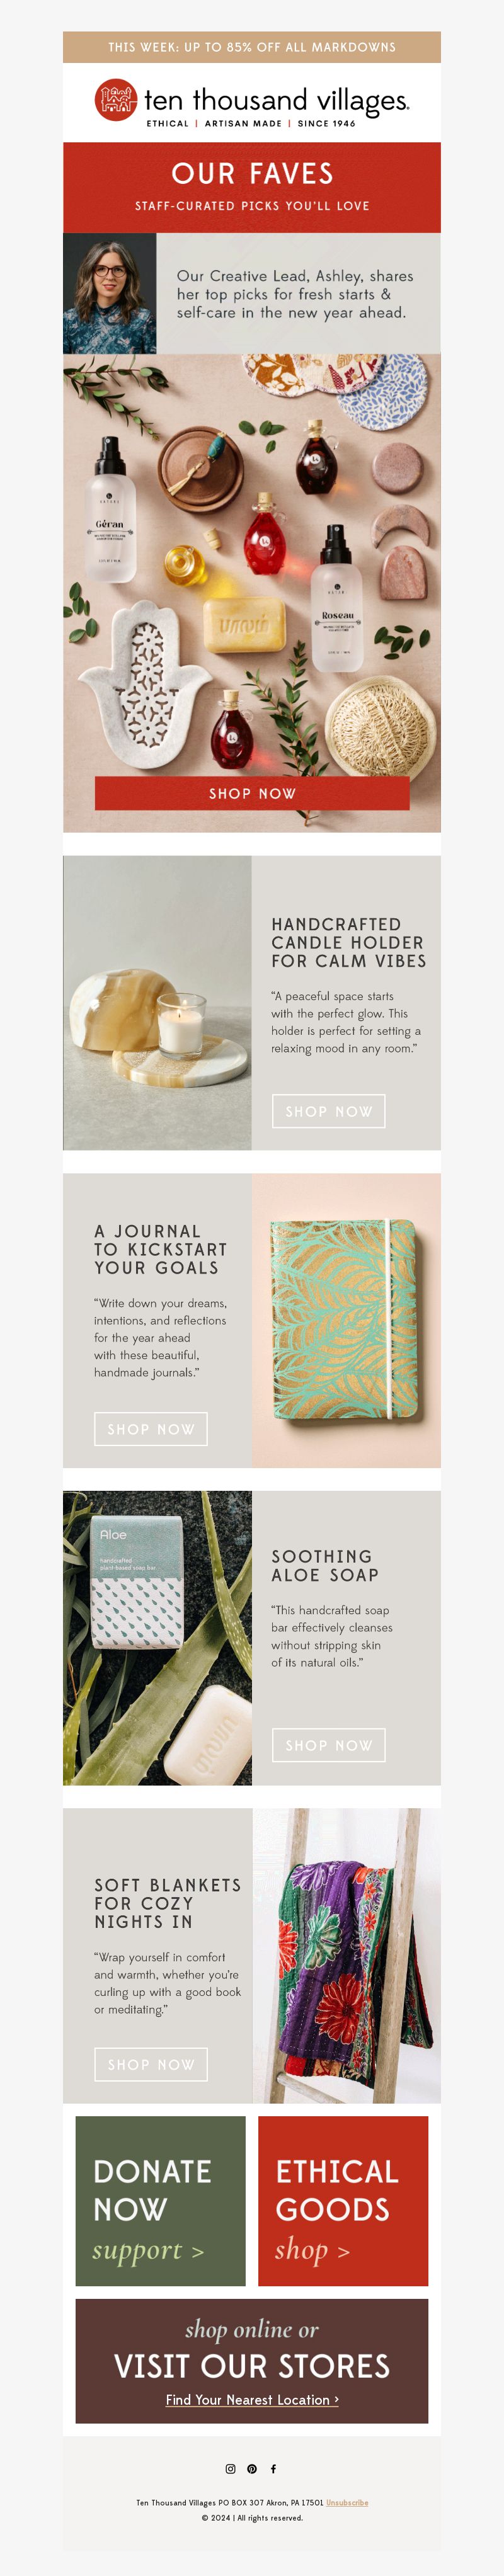This screenshot has height=2576, width=504.
Task: Click the blanket on ladder image
Action: tap(346, 1955)
